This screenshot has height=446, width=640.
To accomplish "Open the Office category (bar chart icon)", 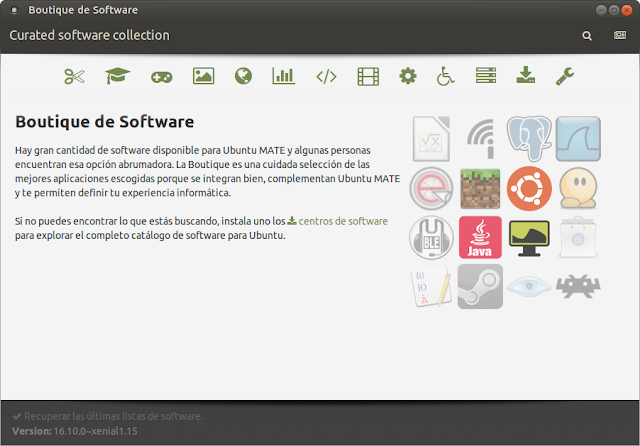I will pos(284,76).
